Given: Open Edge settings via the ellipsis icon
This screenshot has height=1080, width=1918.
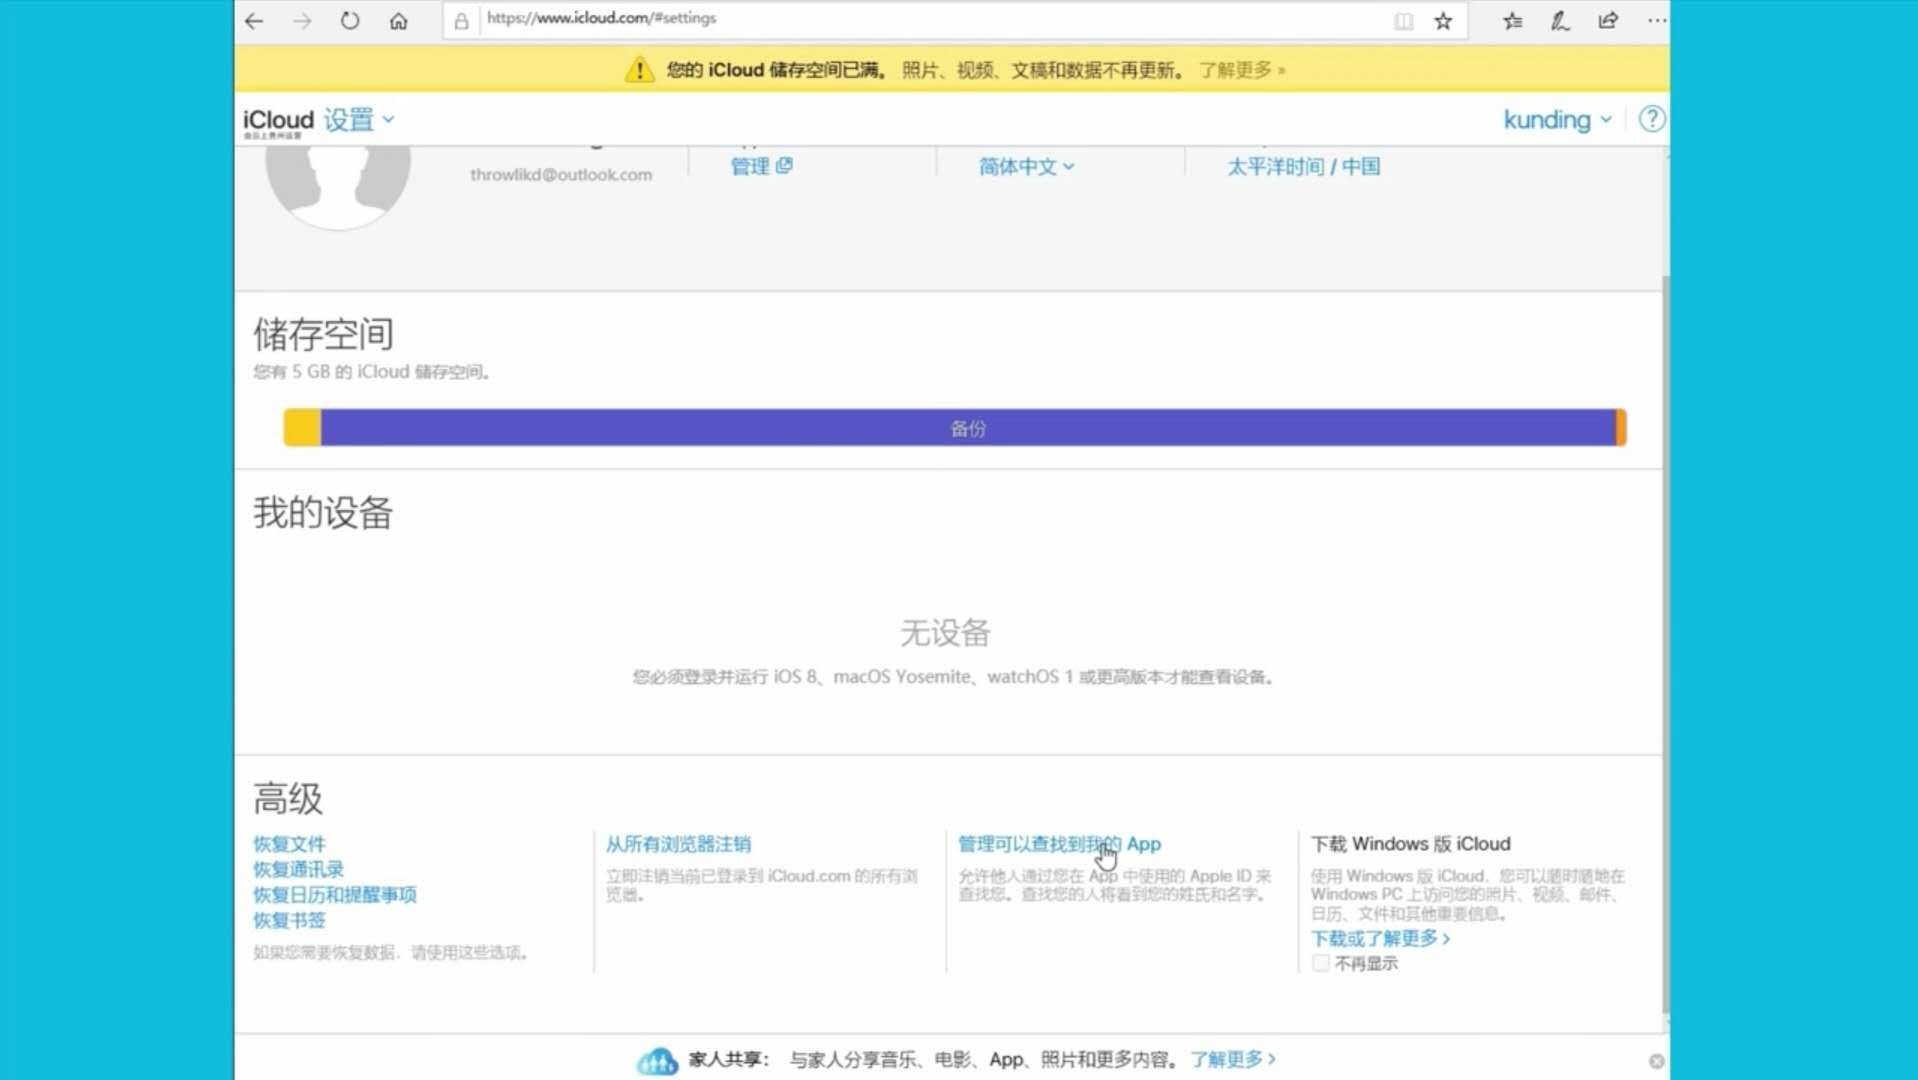Looking at the screenshot, I should [x=1657, y=20].
